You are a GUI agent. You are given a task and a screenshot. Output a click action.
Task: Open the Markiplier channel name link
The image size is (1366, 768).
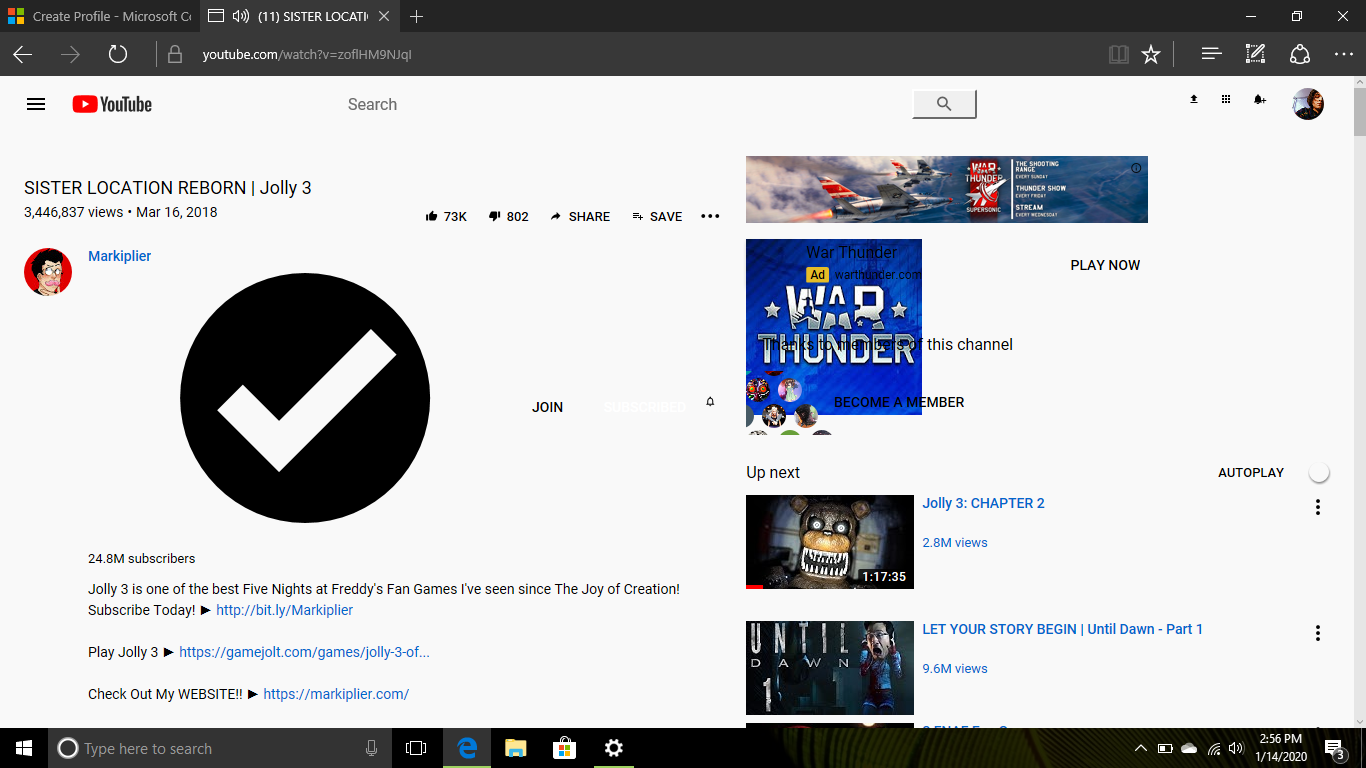(x=120, y=256)
